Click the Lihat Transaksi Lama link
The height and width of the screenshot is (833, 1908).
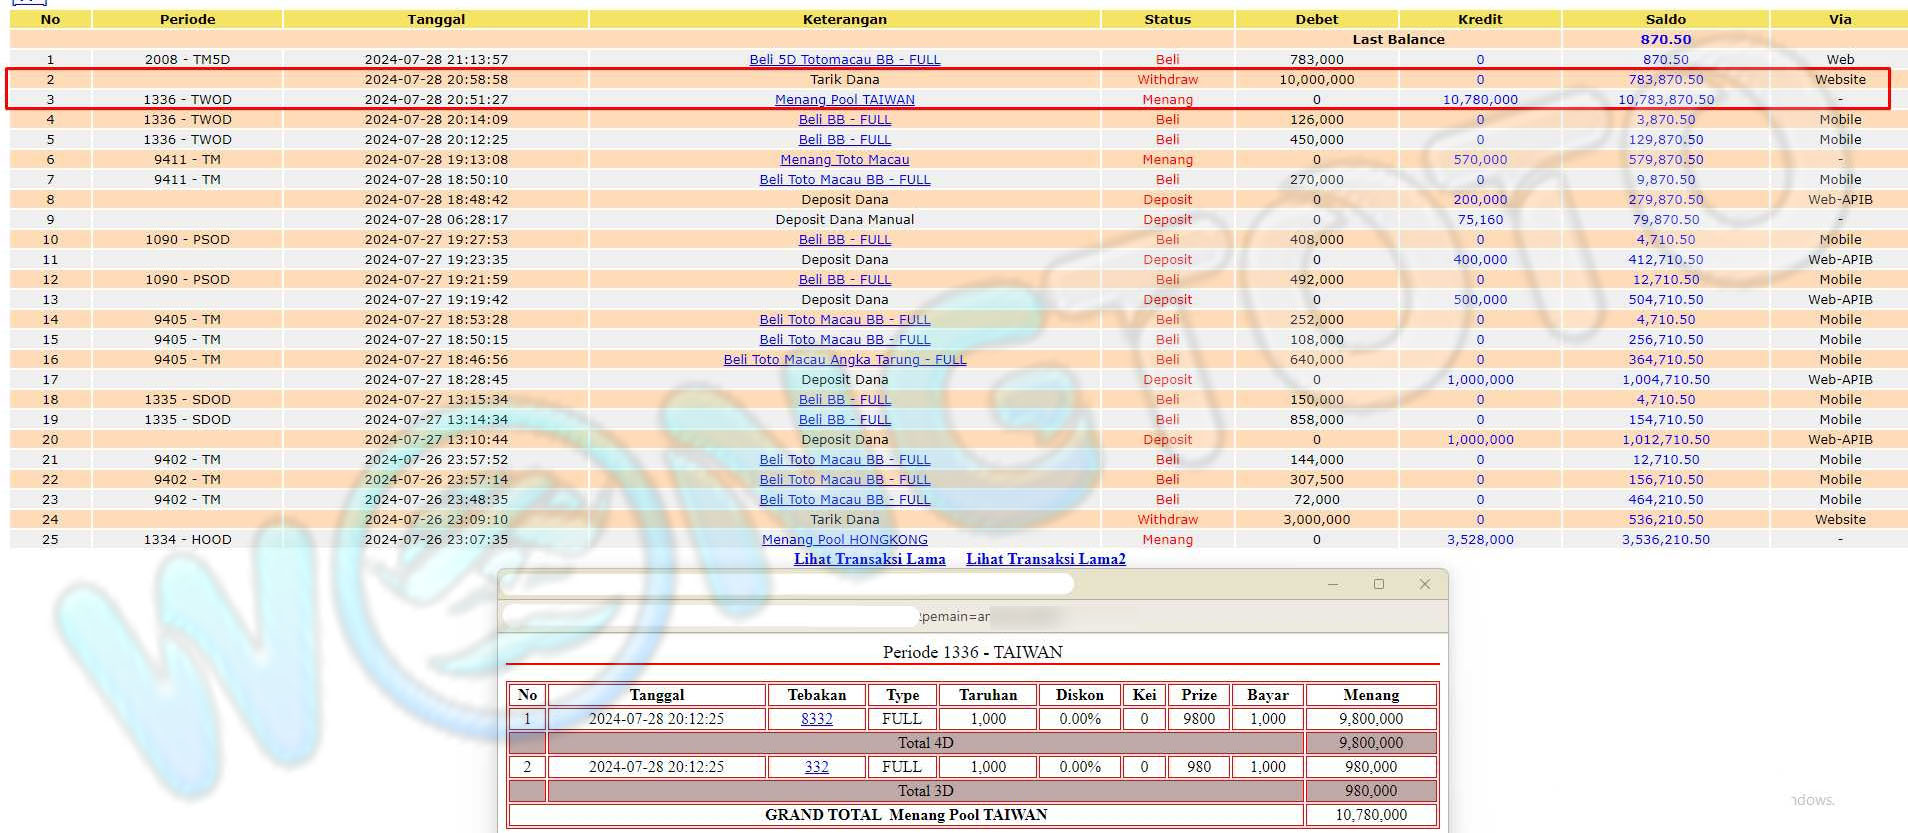869,559
